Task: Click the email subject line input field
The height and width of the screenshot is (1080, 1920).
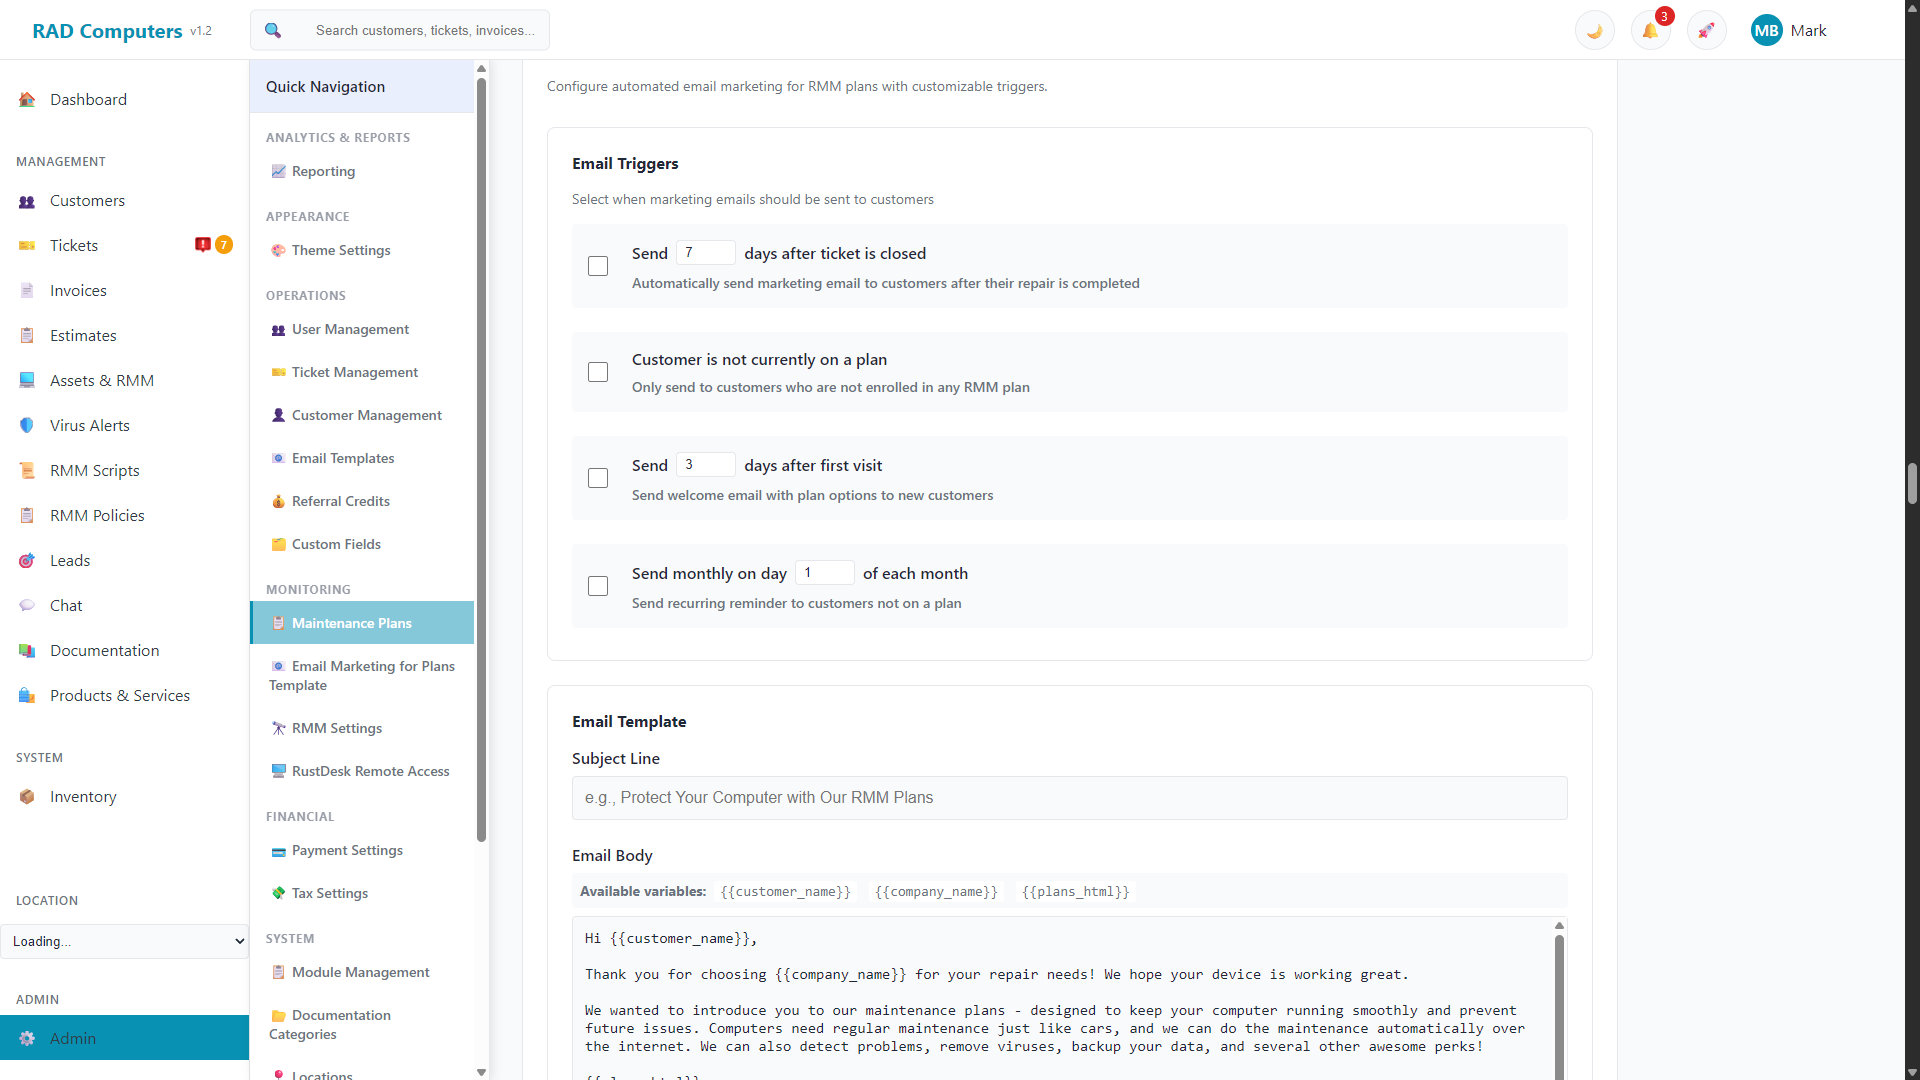Action: pos(1068,797)
